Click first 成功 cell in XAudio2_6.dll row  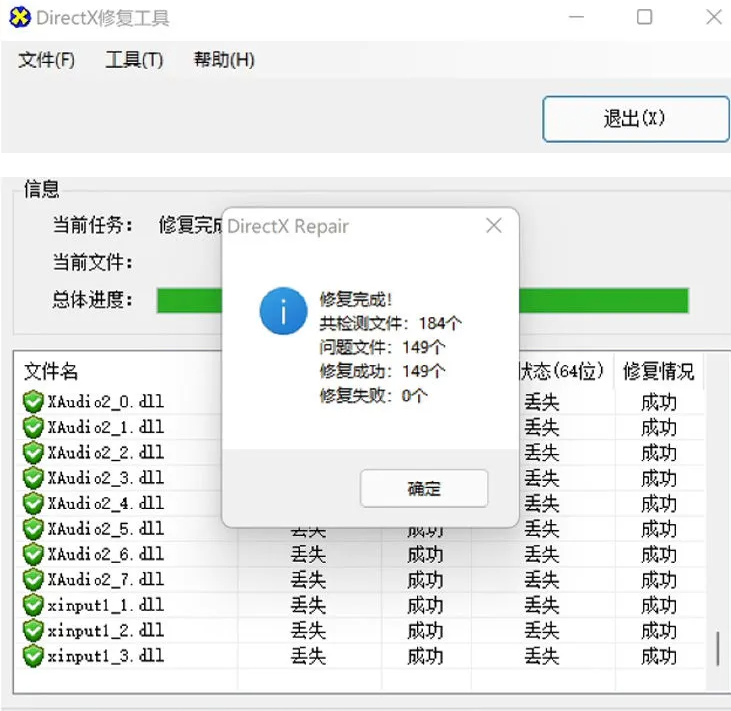(425, 555)
